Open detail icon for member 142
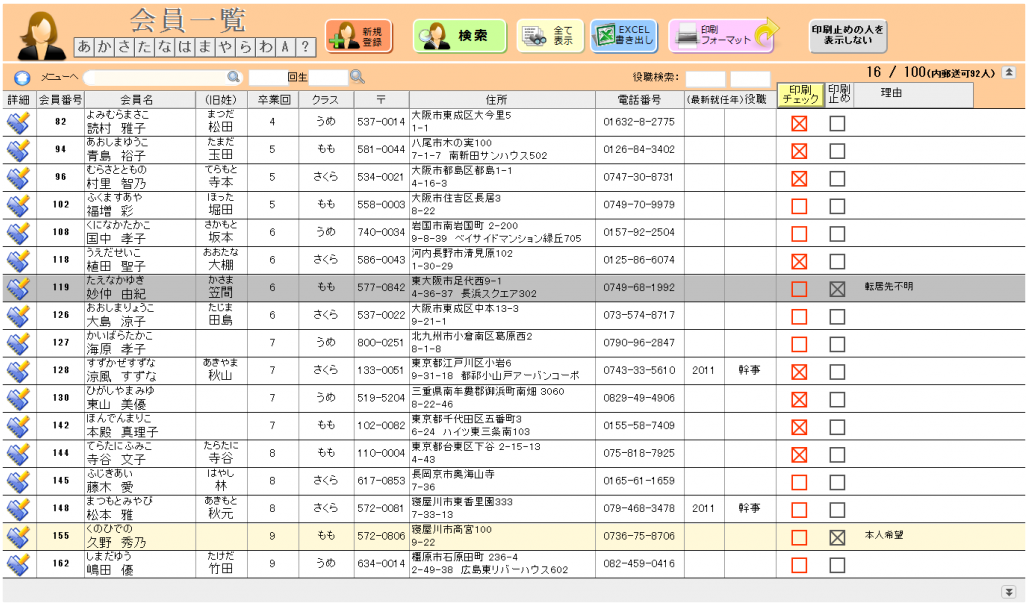Viewport: 1028px width, 605px height. 18,426
